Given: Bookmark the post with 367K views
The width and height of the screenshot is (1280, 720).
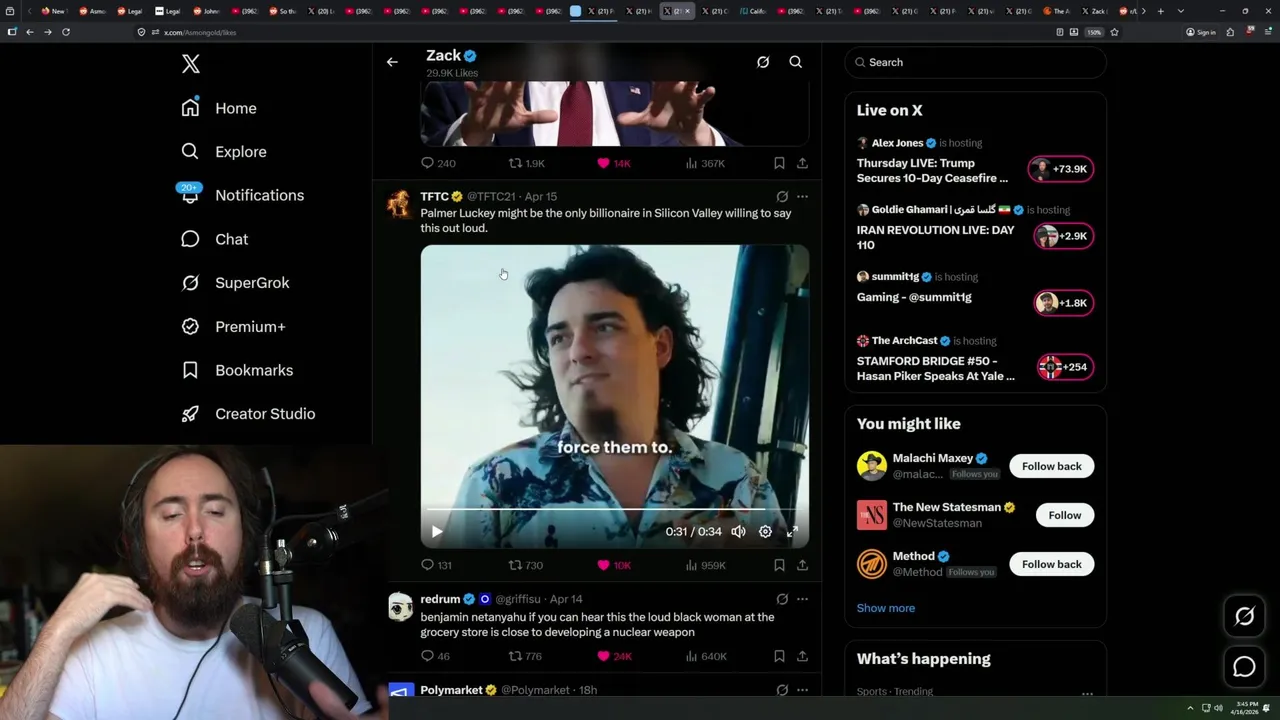Looking at the screenshot, I should [779, 163].
